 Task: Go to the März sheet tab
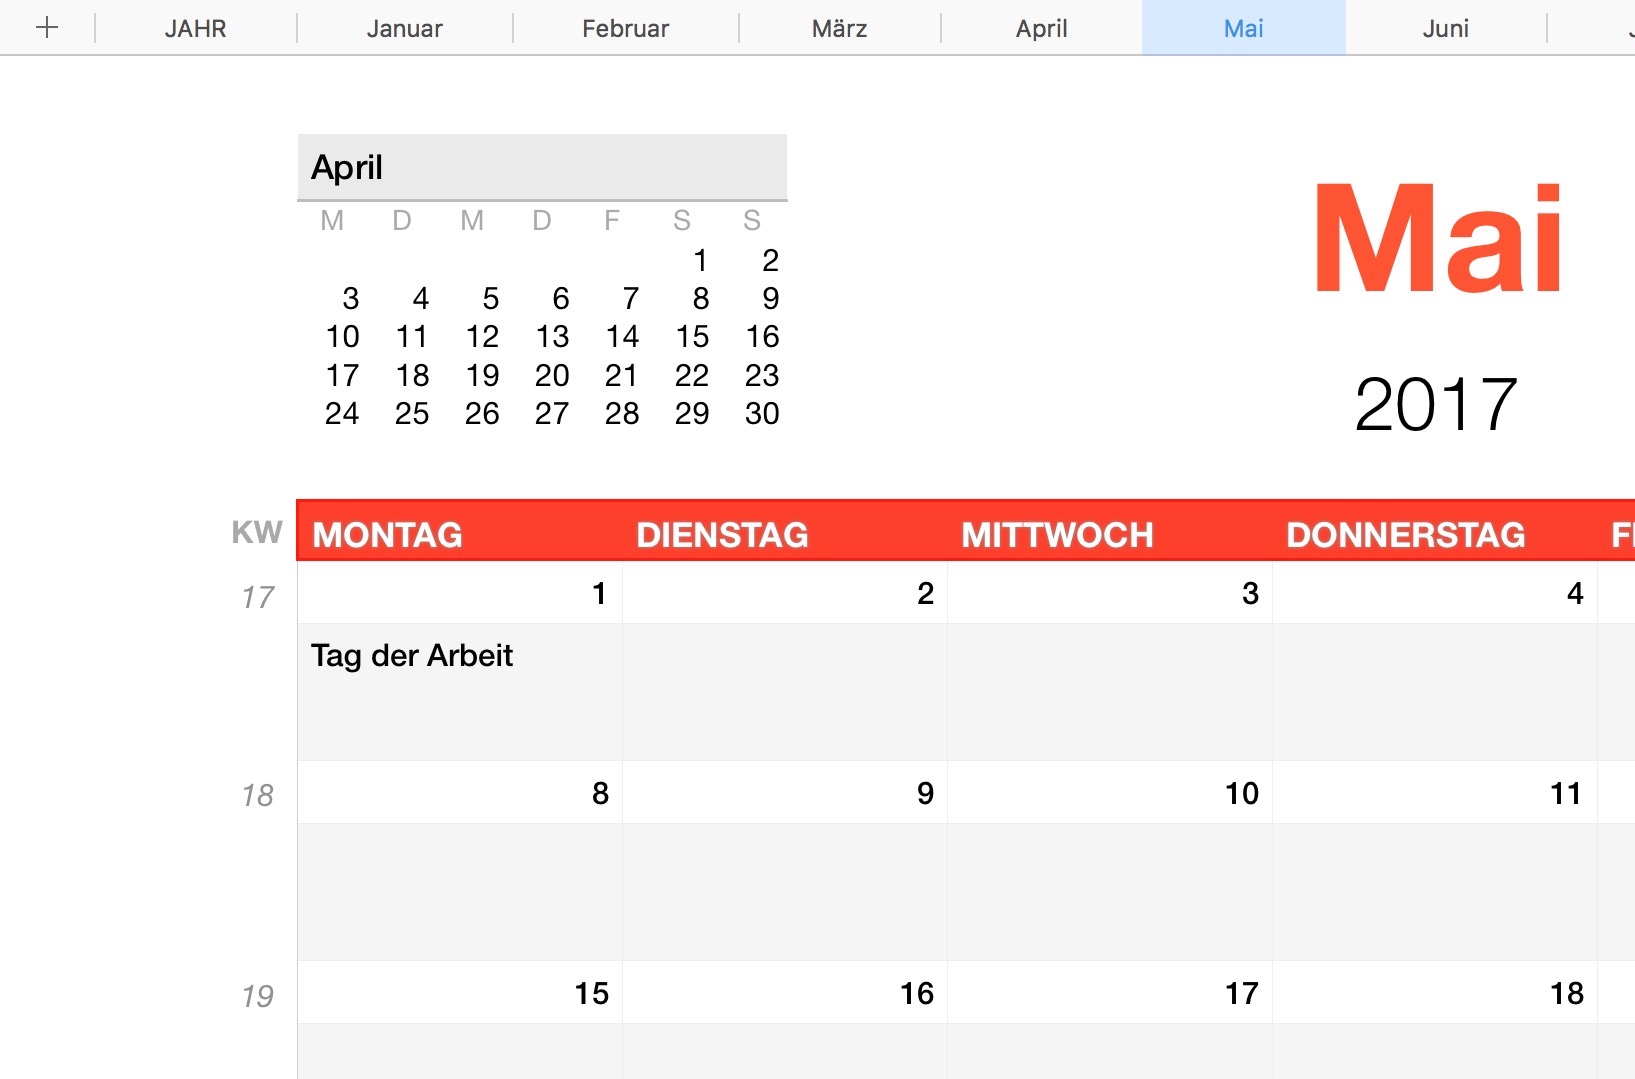(x=839, y=28)
